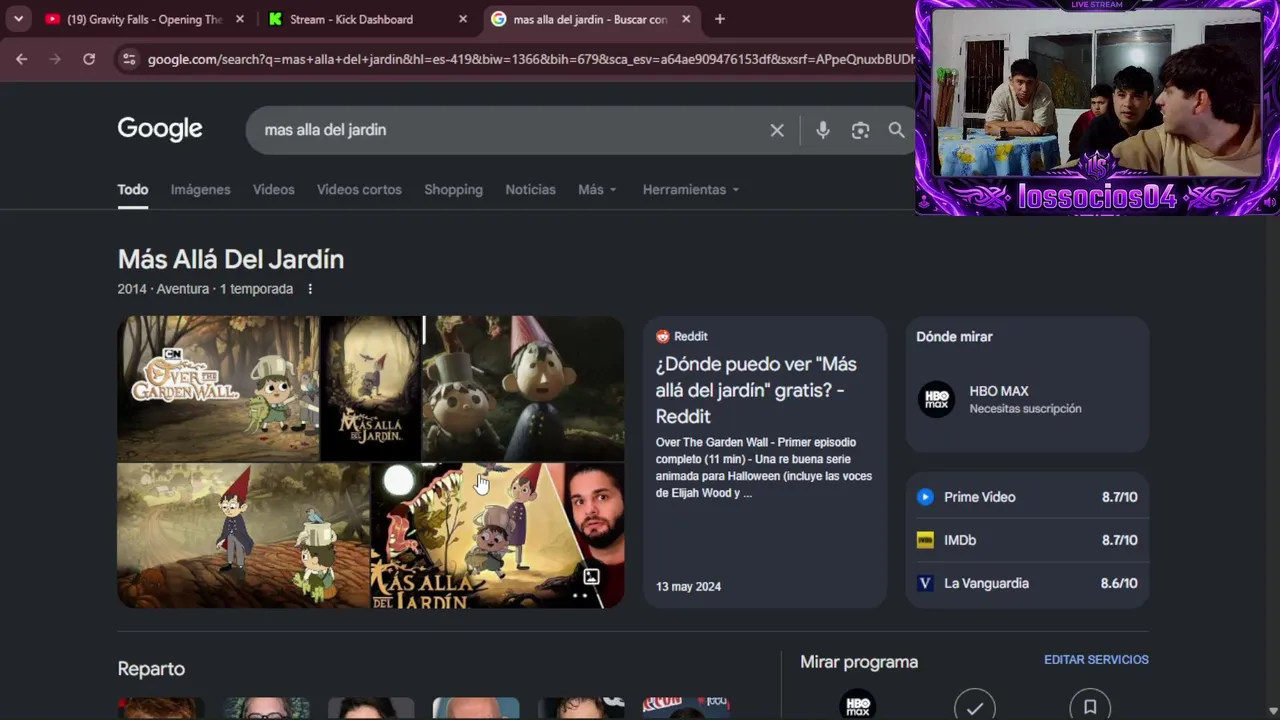The width and height of the screenshot is (1280, 720).
Task: Open Videos cortos results
Action: pyautogui.click(x=359, y=189)
